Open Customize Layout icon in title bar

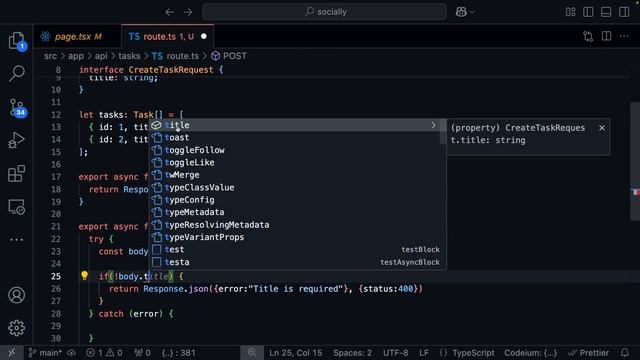[571, 12]
